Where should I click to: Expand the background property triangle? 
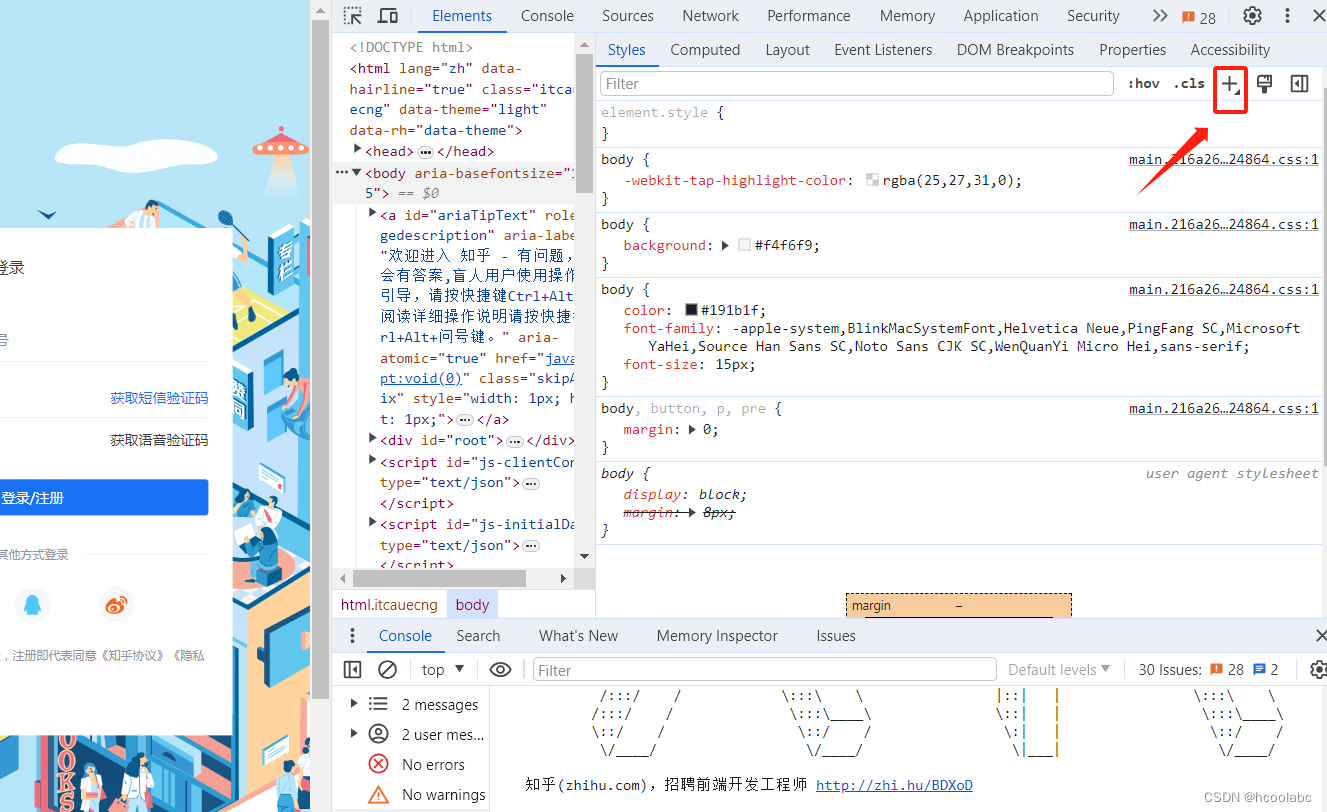[x=725, y=245]
